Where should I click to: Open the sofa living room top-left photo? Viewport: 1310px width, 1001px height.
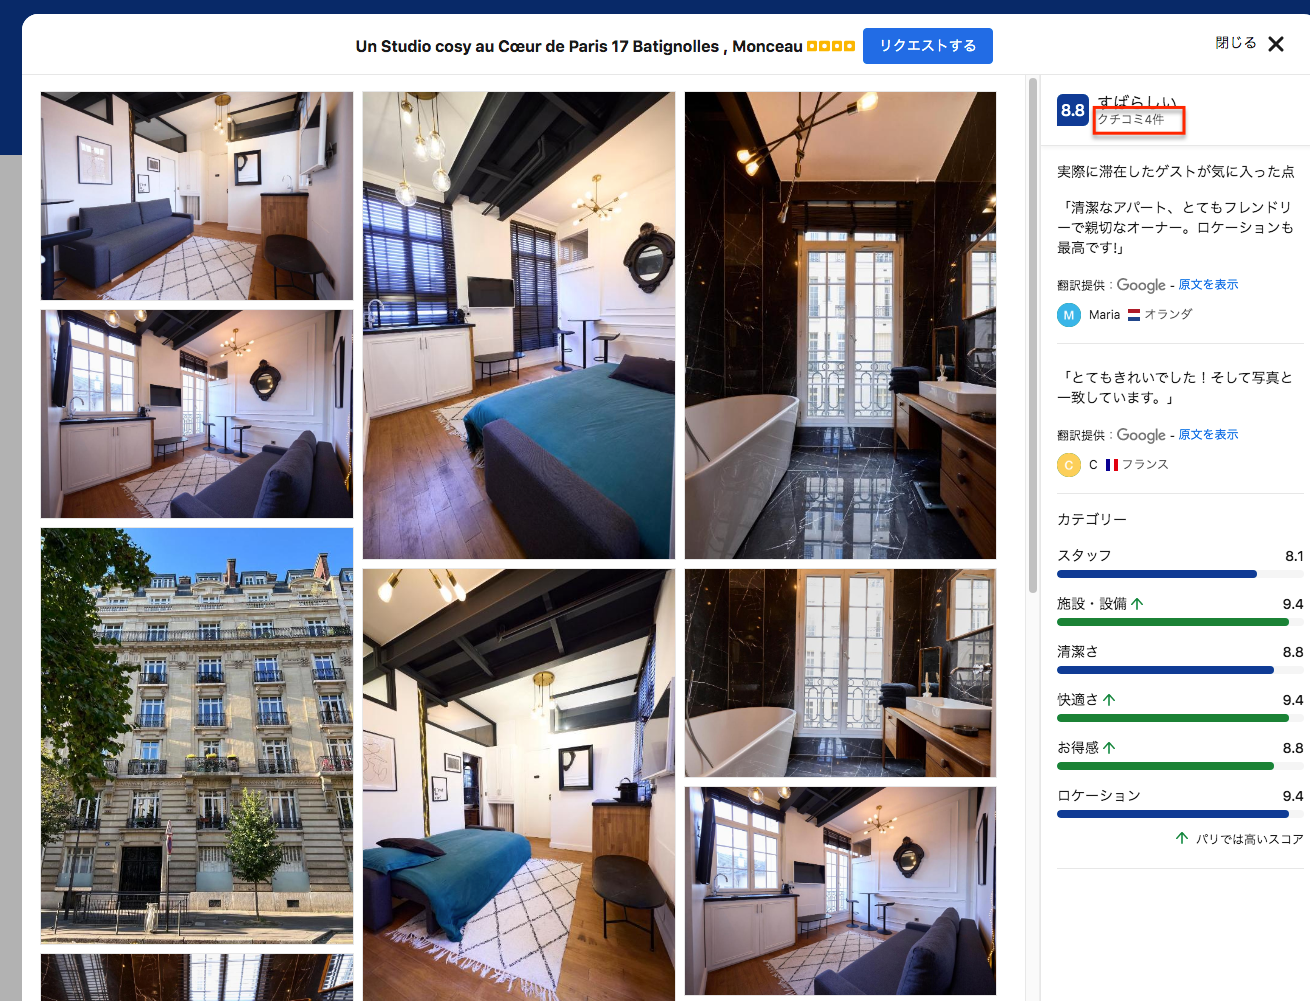click(x=197, y=196)
